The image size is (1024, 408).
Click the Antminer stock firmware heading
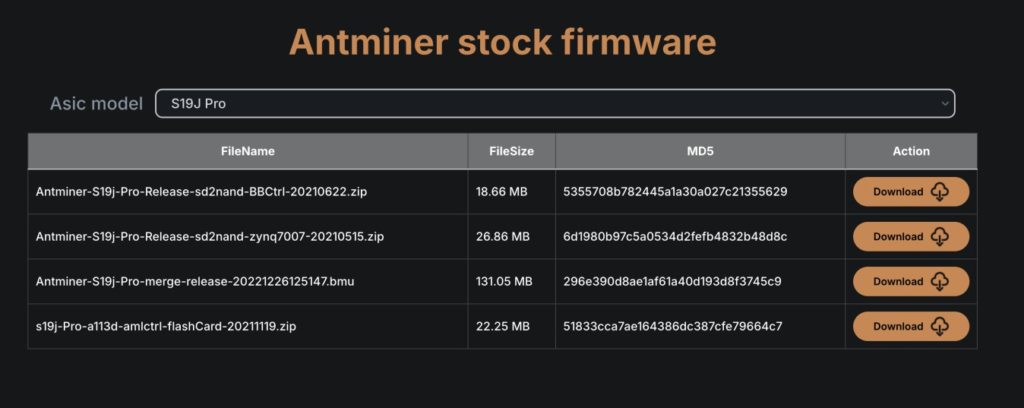point(502,42)
